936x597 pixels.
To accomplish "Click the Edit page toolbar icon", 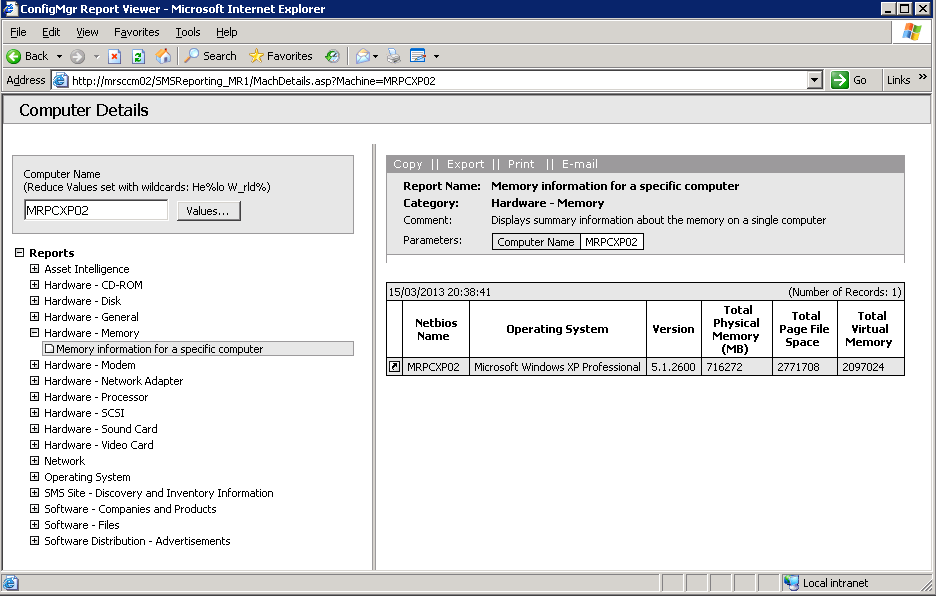I will (418, 56).
